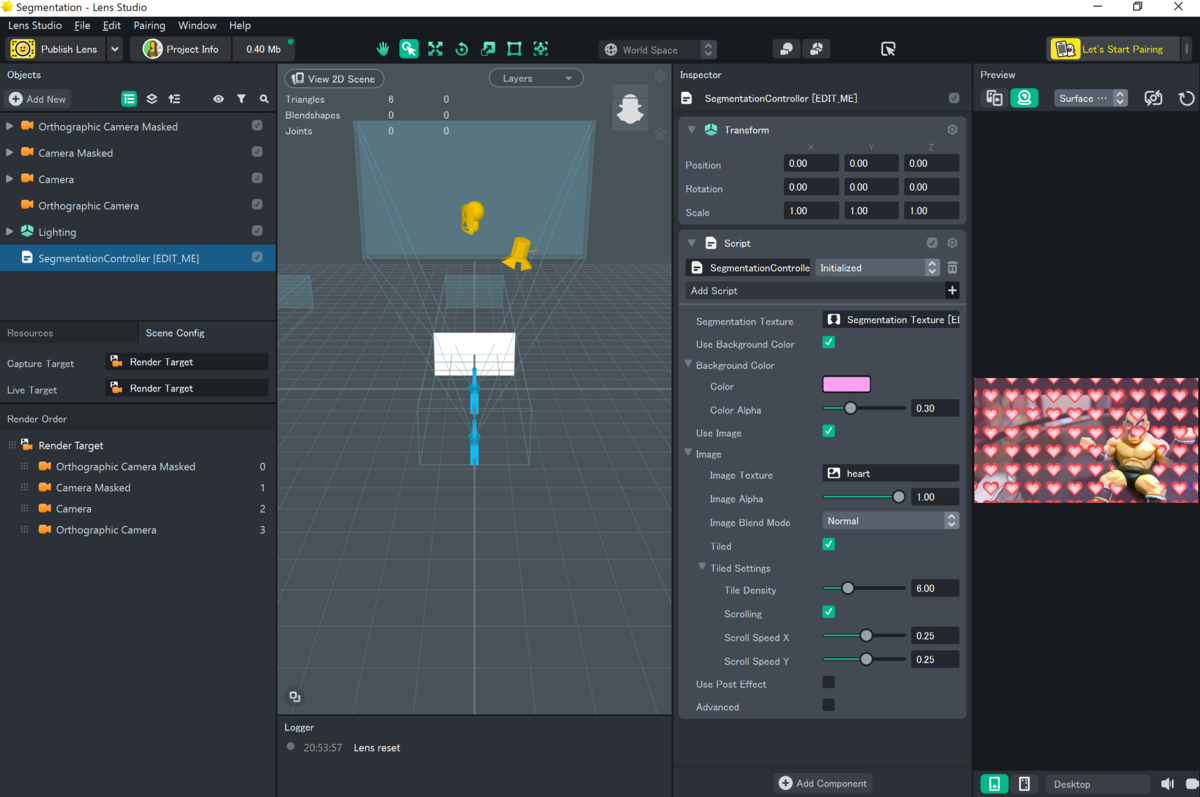Flip the preview camera
The height and width of the screenshot is (797, 1200).
[1154, 98]
